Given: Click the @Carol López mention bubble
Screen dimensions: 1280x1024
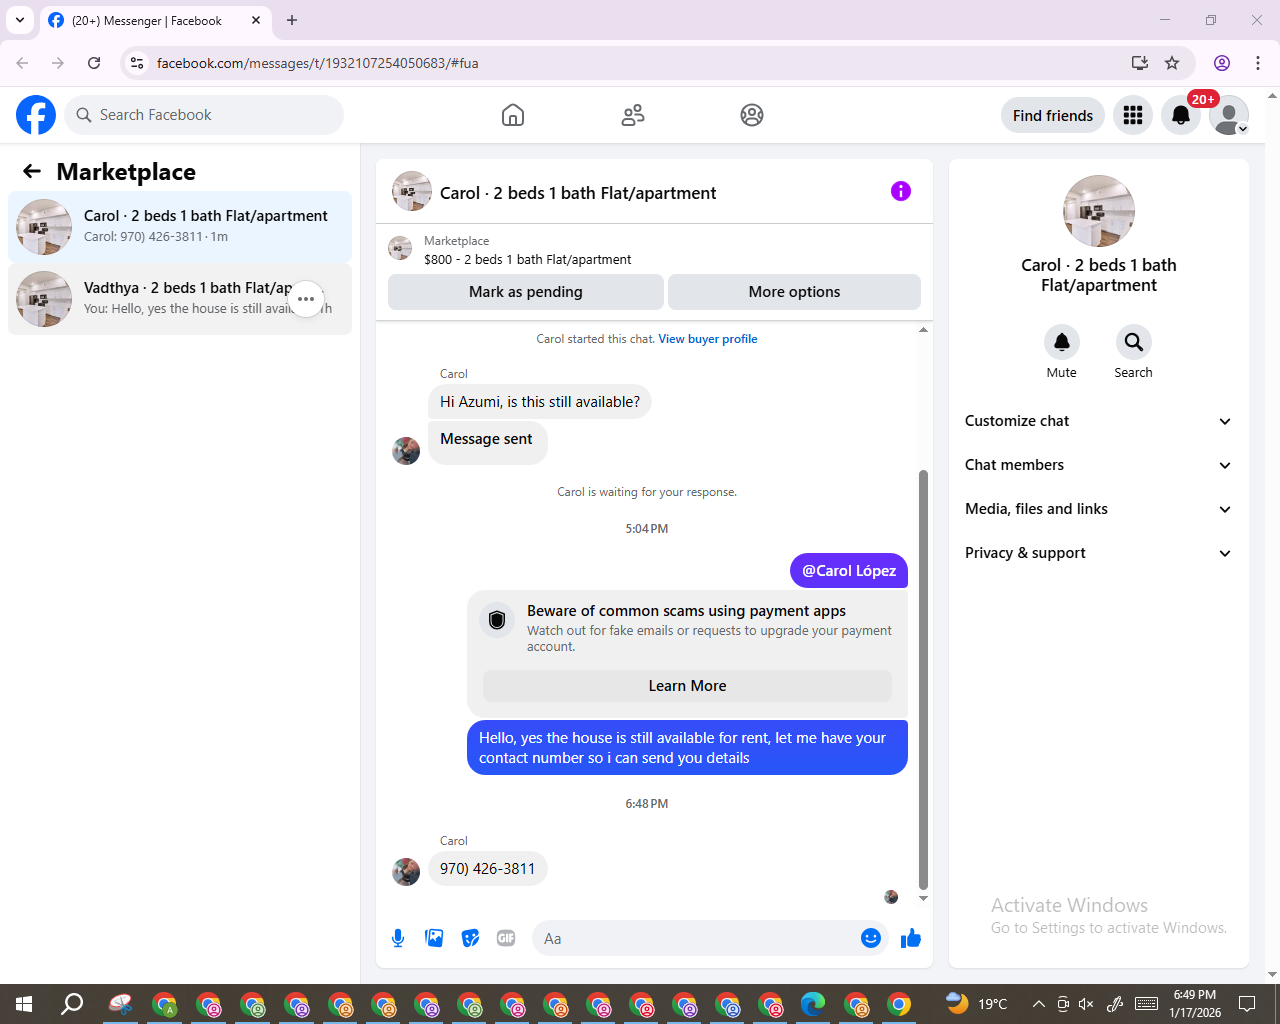Looking at the screenshot, I should (849, 571).
